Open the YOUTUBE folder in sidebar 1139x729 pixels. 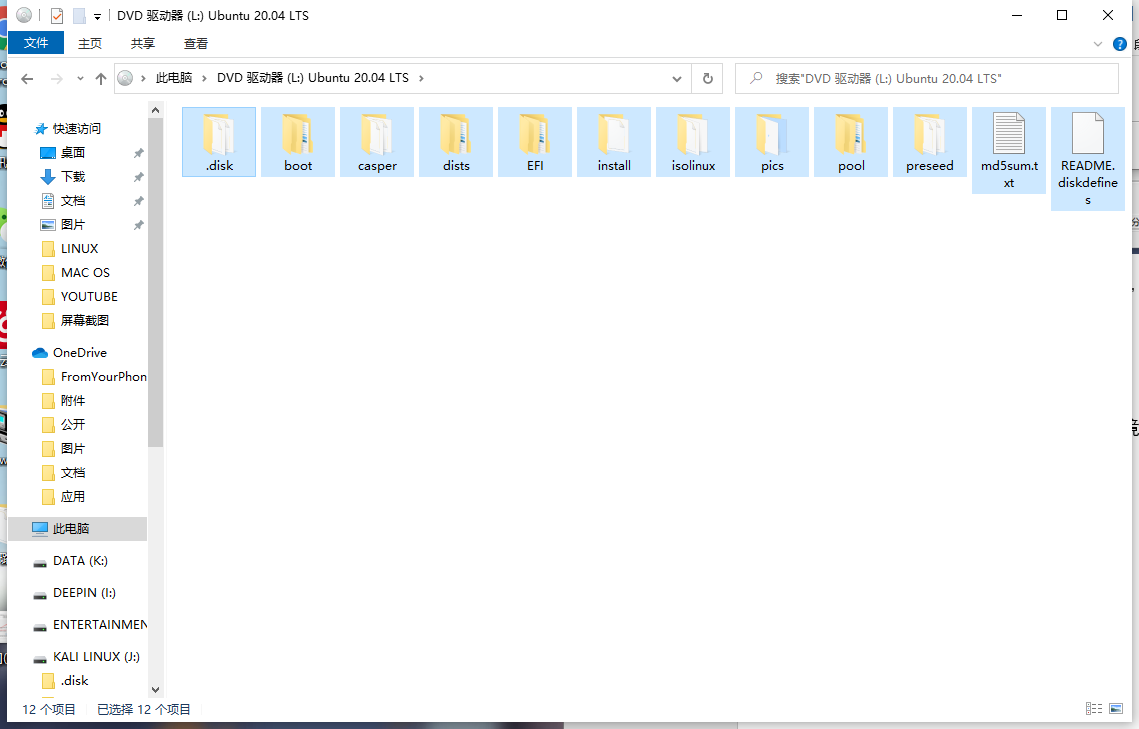coord(89,296)
